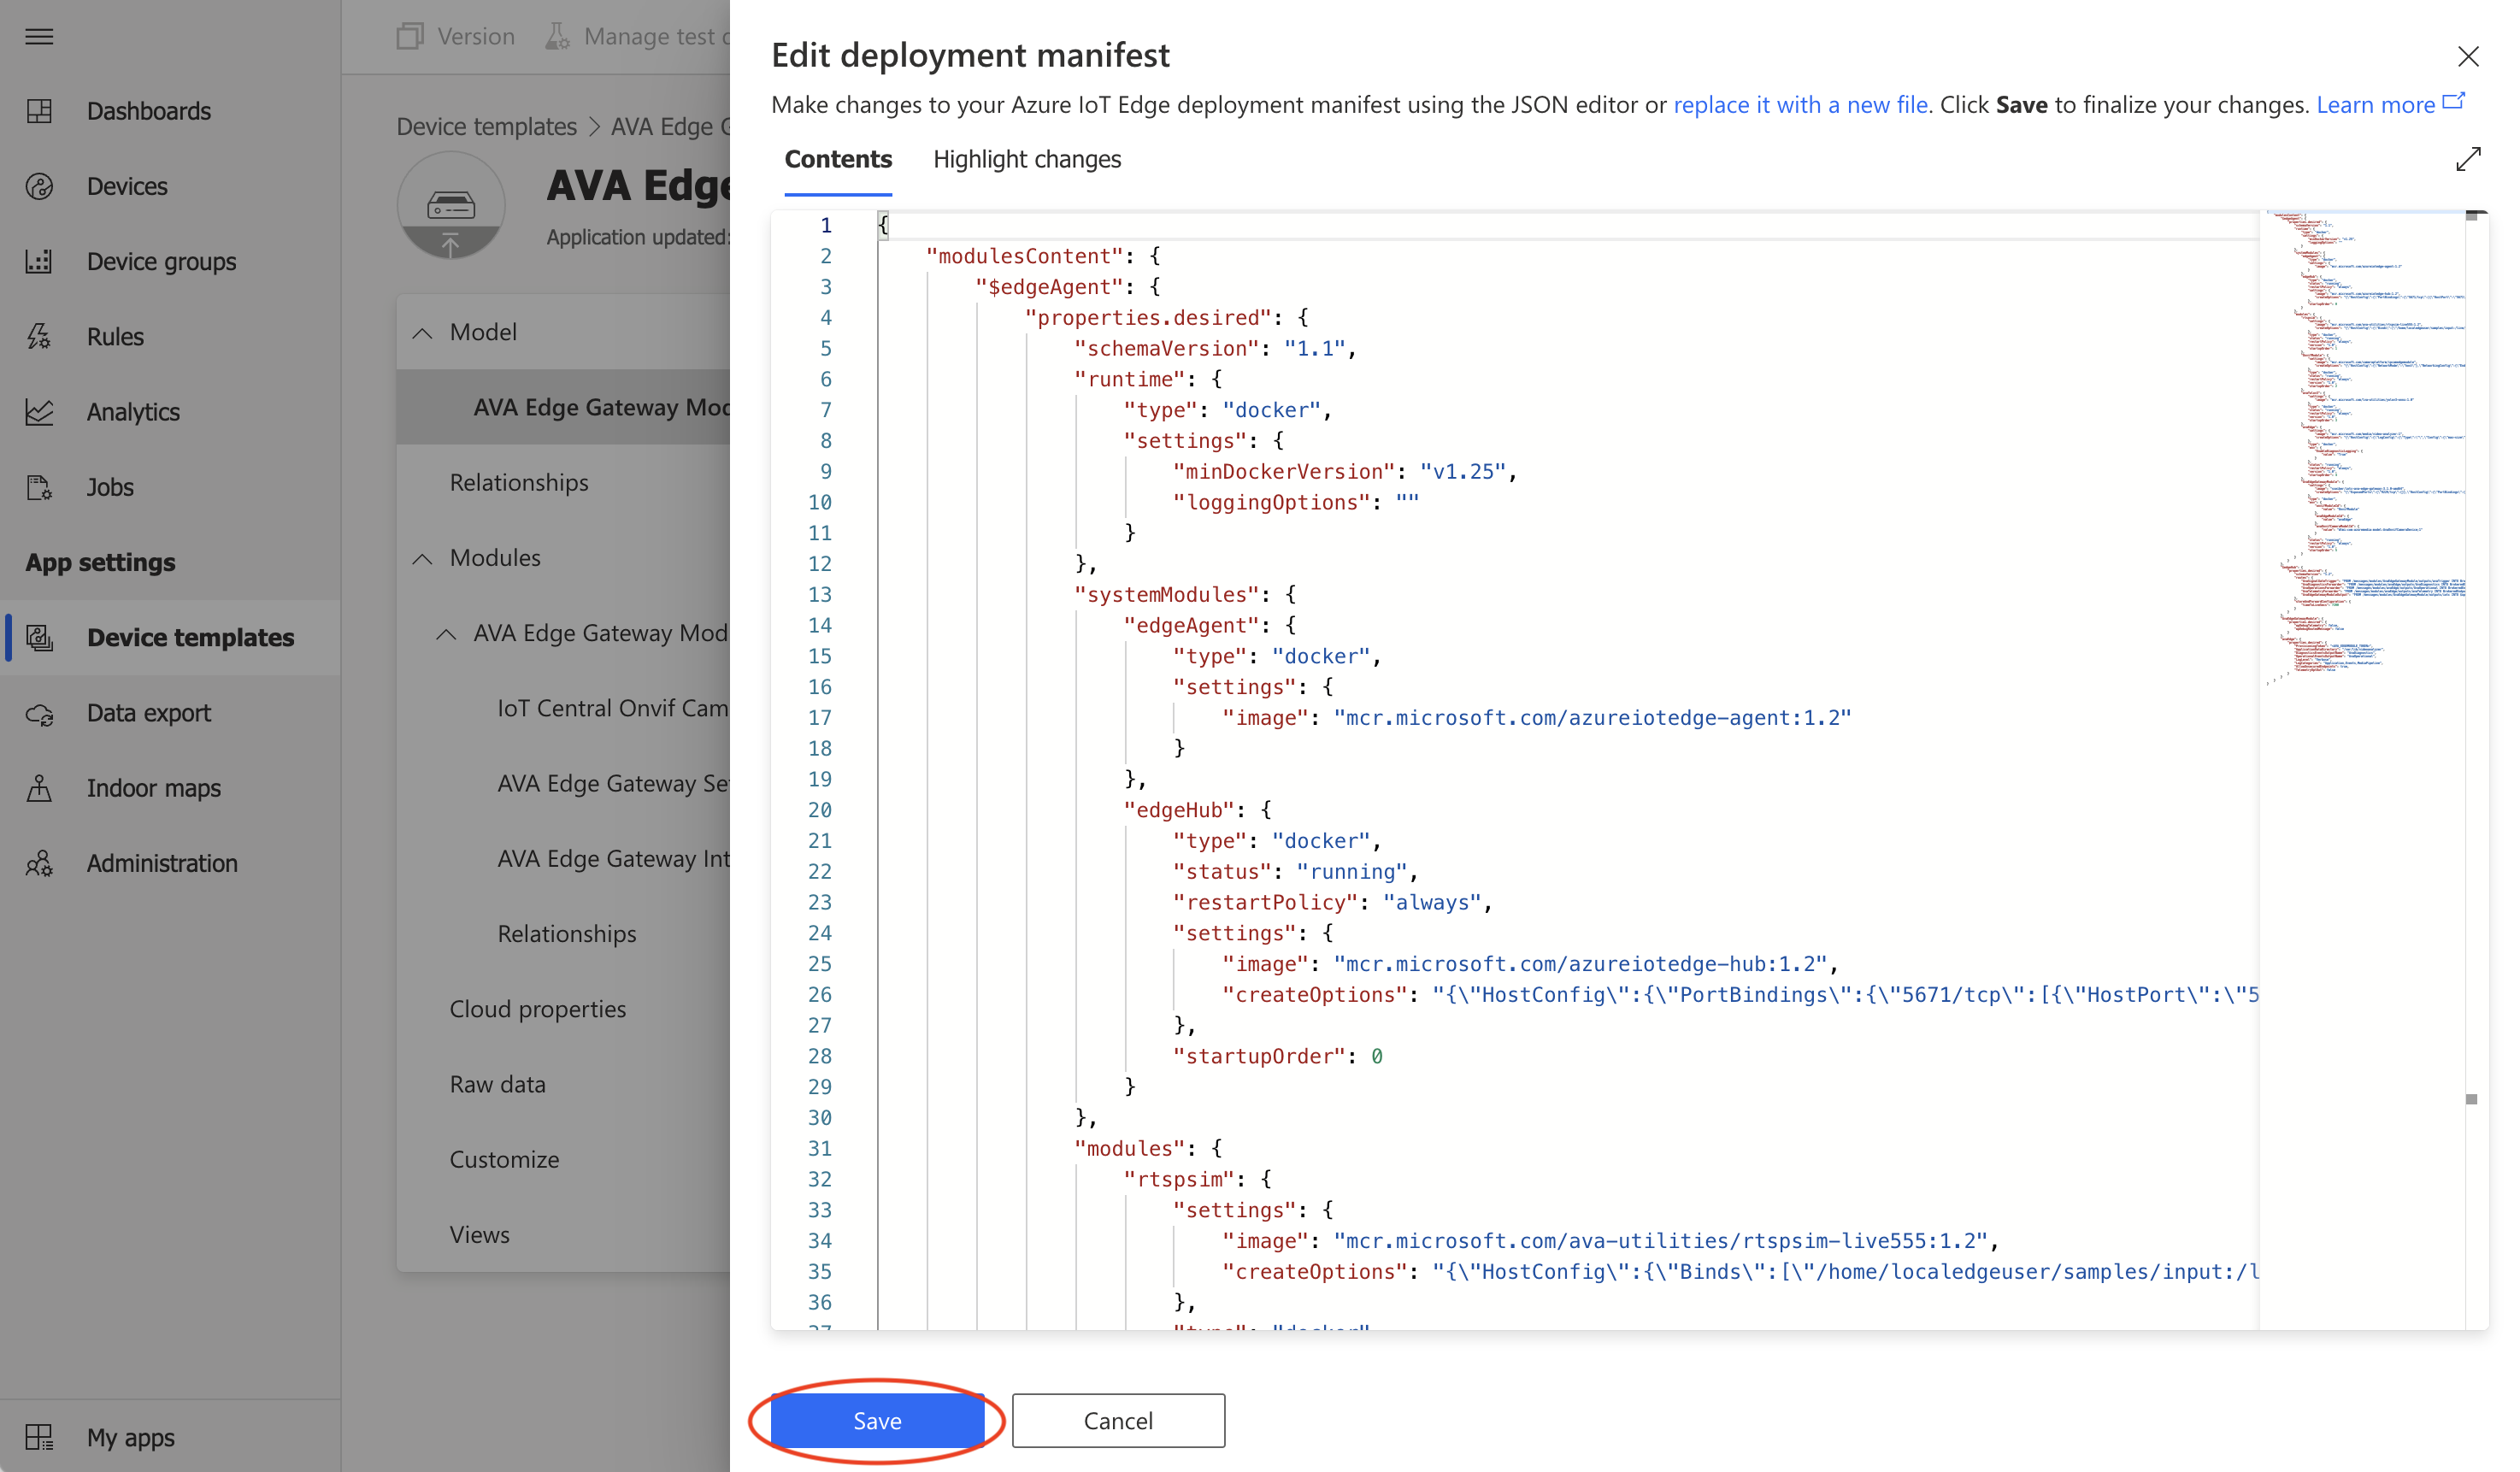Open Dashboards from the sidebar
The width and height of the screenshot is (2520, 1472).
[170, 111]
